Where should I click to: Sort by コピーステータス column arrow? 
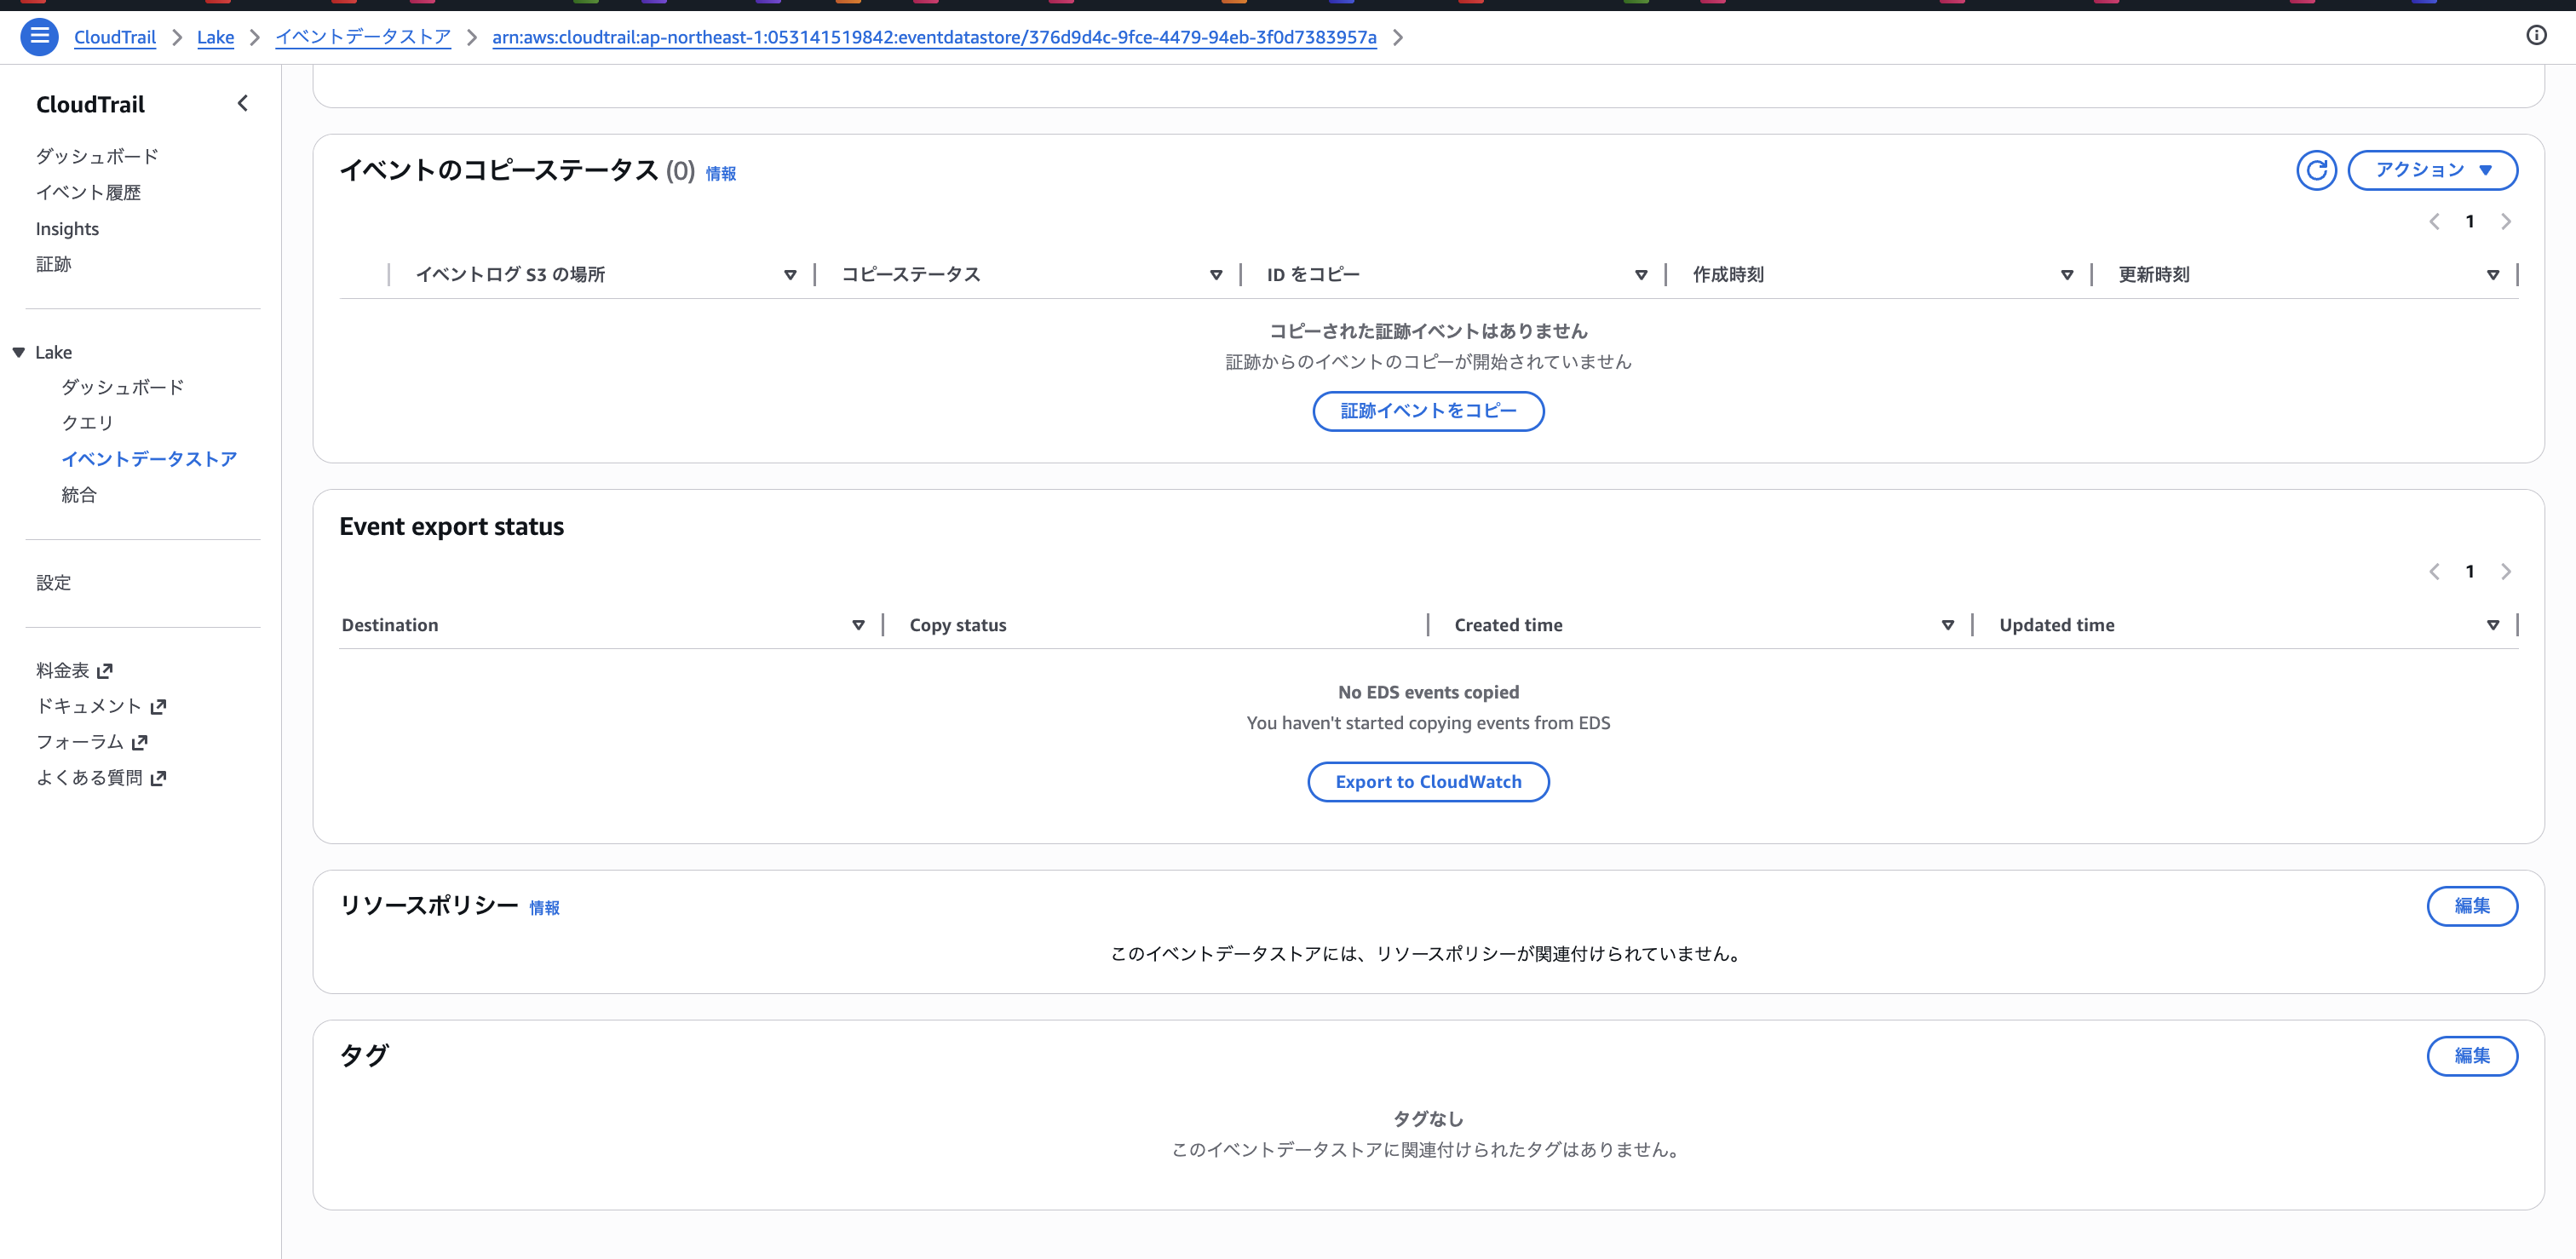click(x=1216, y=275)
